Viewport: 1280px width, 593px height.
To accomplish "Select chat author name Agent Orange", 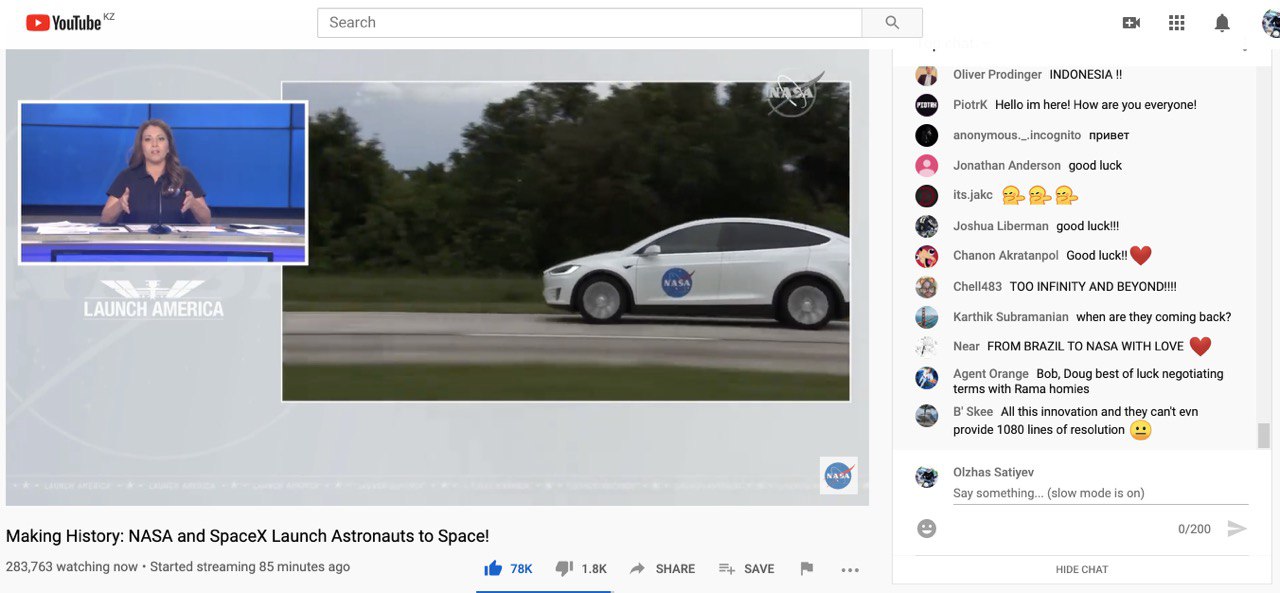I will 991,374.
